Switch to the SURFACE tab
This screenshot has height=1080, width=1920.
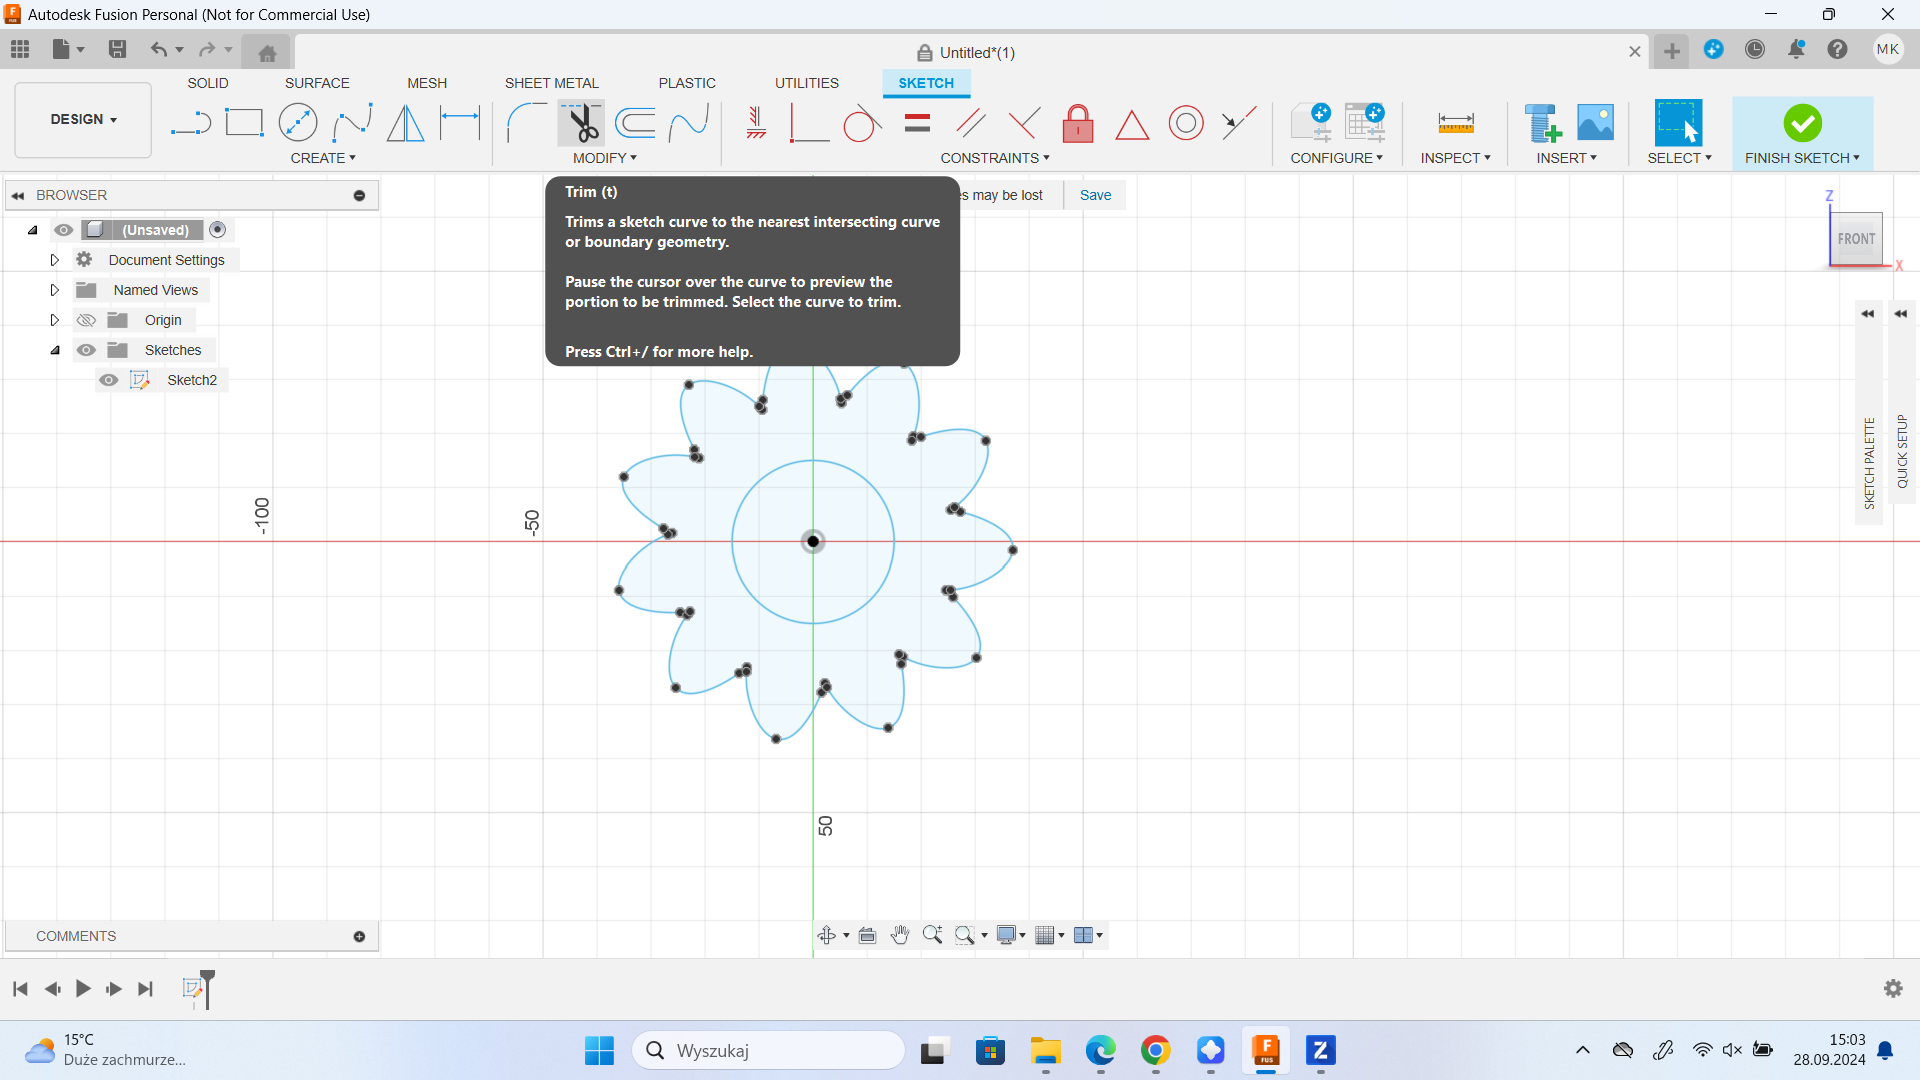pos(317,83)
